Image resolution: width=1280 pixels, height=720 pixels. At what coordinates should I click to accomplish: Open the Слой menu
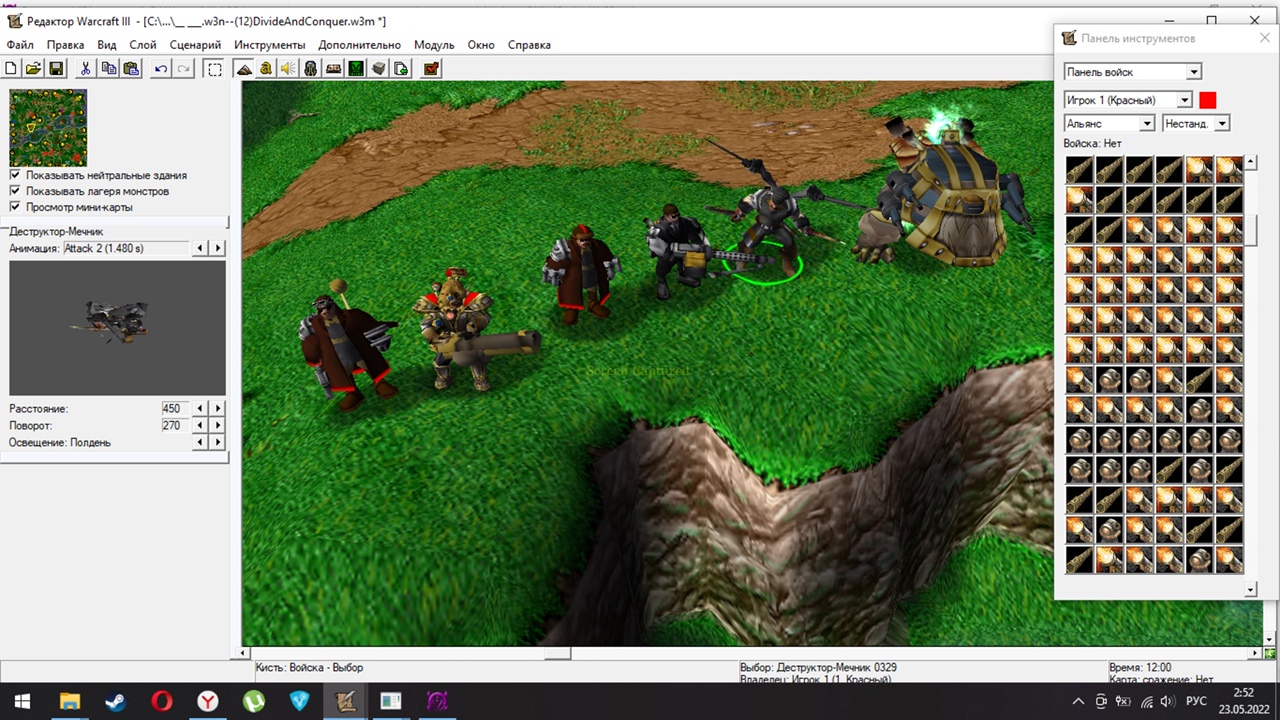[x=143, y=45]
